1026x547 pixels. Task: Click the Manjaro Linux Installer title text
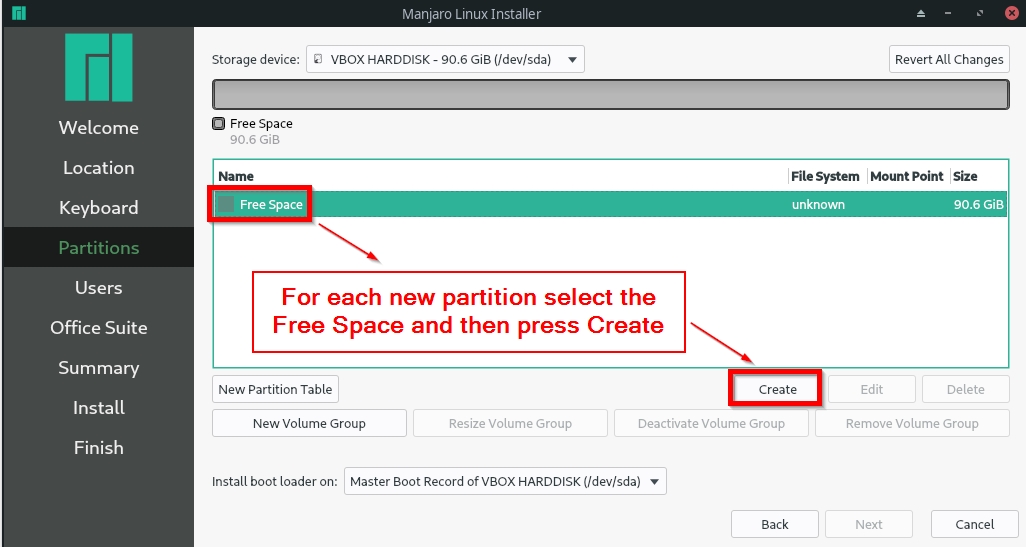click(x=472, y=14)
